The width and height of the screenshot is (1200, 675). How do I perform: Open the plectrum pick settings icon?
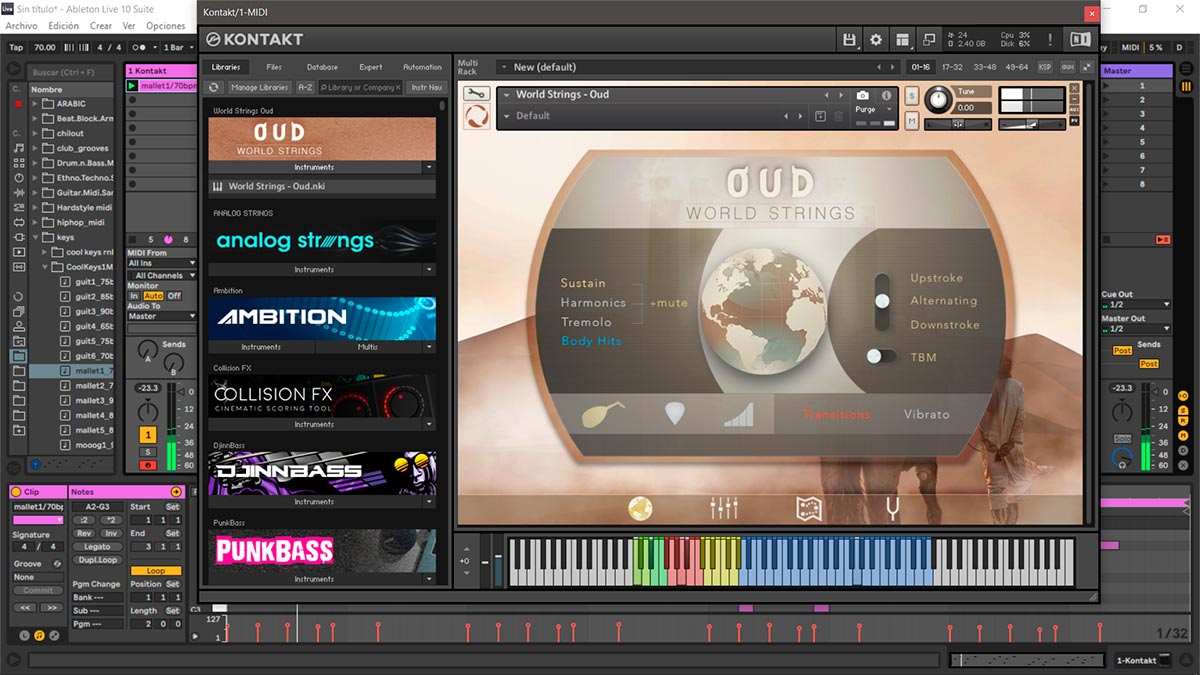pyautogui.click(x=675, y=413)
